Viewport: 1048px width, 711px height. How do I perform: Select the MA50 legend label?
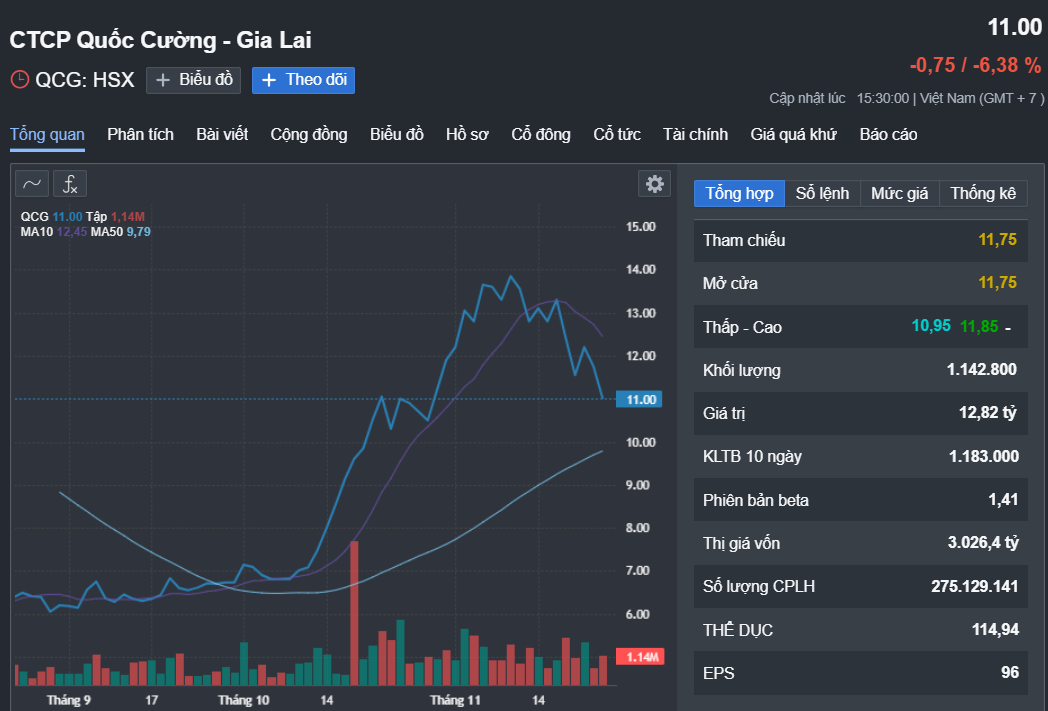pyautogui.click(x=106, y=231)
